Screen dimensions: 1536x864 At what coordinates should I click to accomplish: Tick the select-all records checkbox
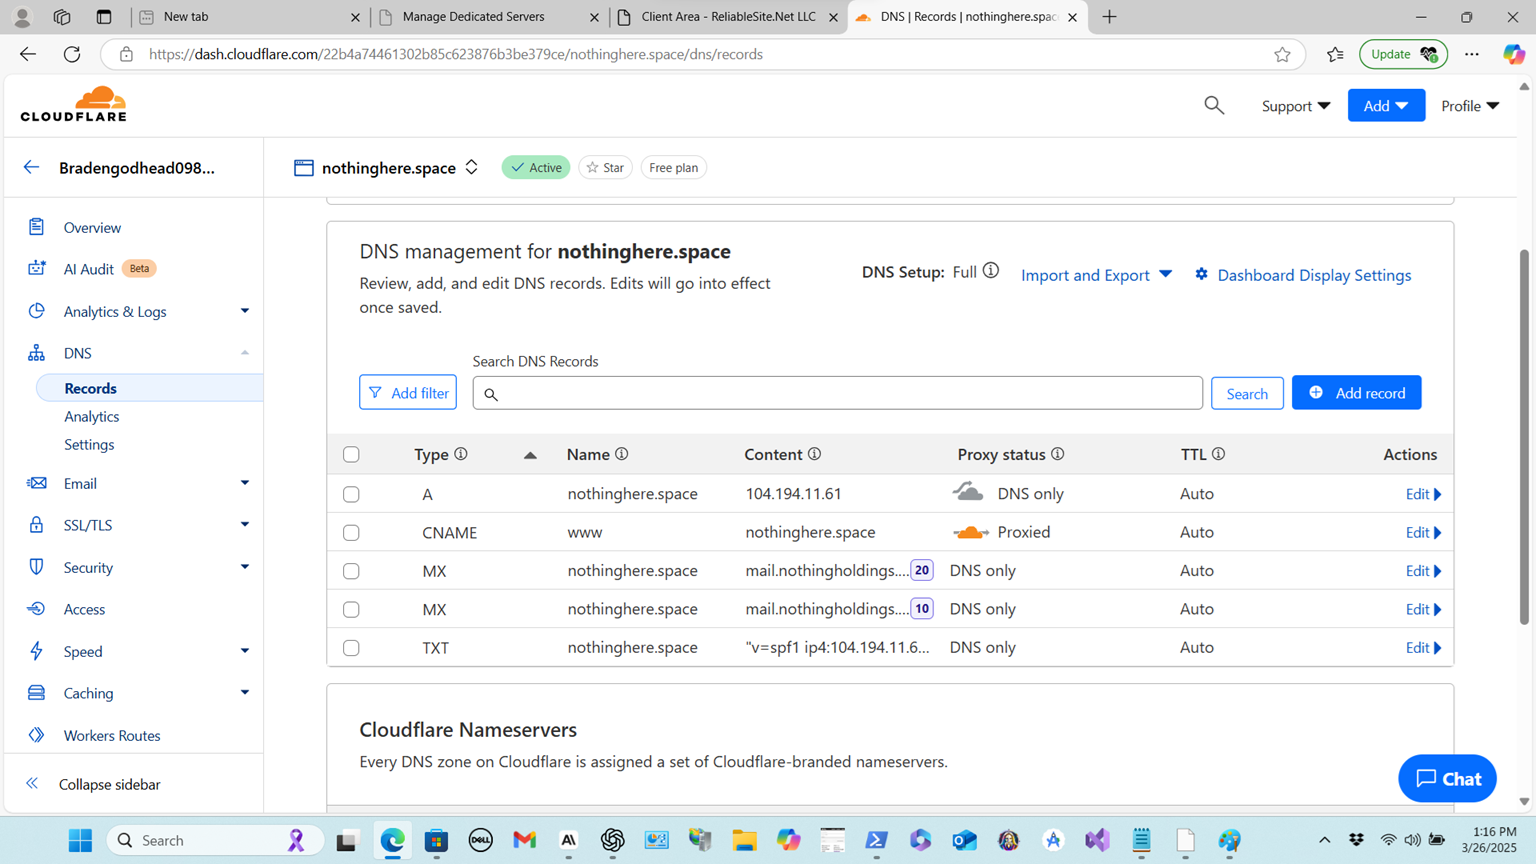click(351, 455)
